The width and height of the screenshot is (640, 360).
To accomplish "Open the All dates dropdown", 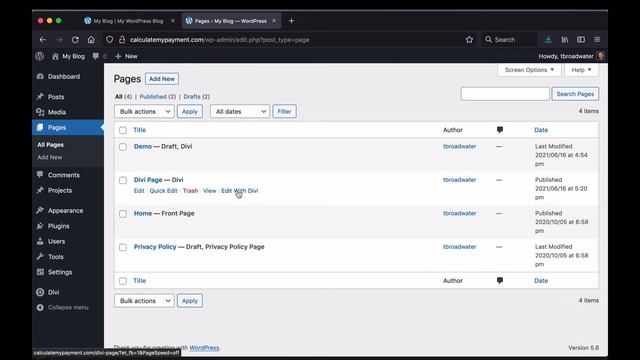I will [240, 111].
